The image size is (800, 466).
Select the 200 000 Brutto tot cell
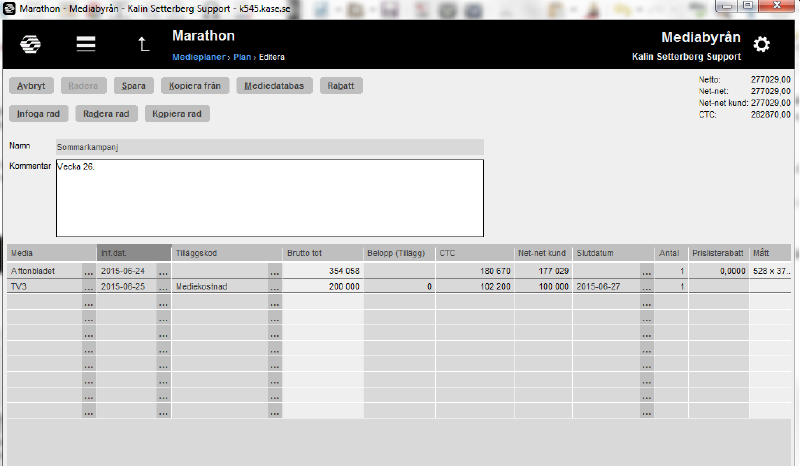(323, 287)
